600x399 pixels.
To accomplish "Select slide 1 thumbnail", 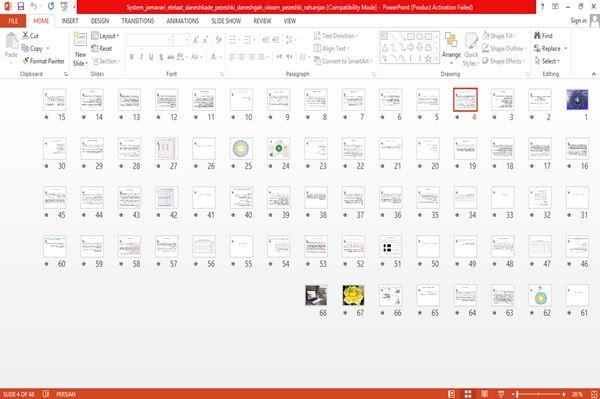I will pyautogui.click(x=577, y=99).
